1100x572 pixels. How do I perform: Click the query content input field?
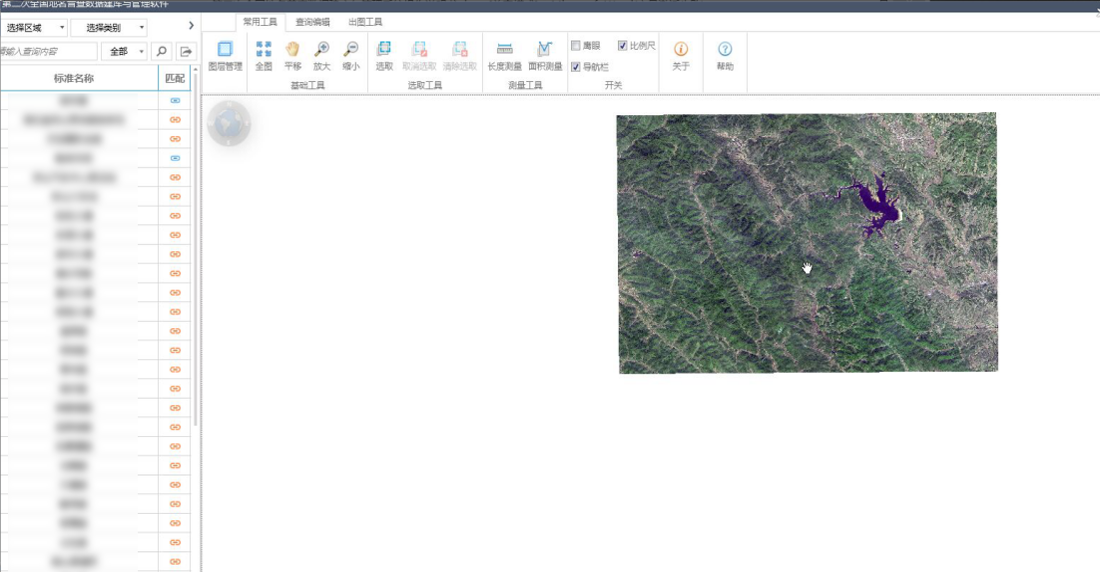pos(48,51)
